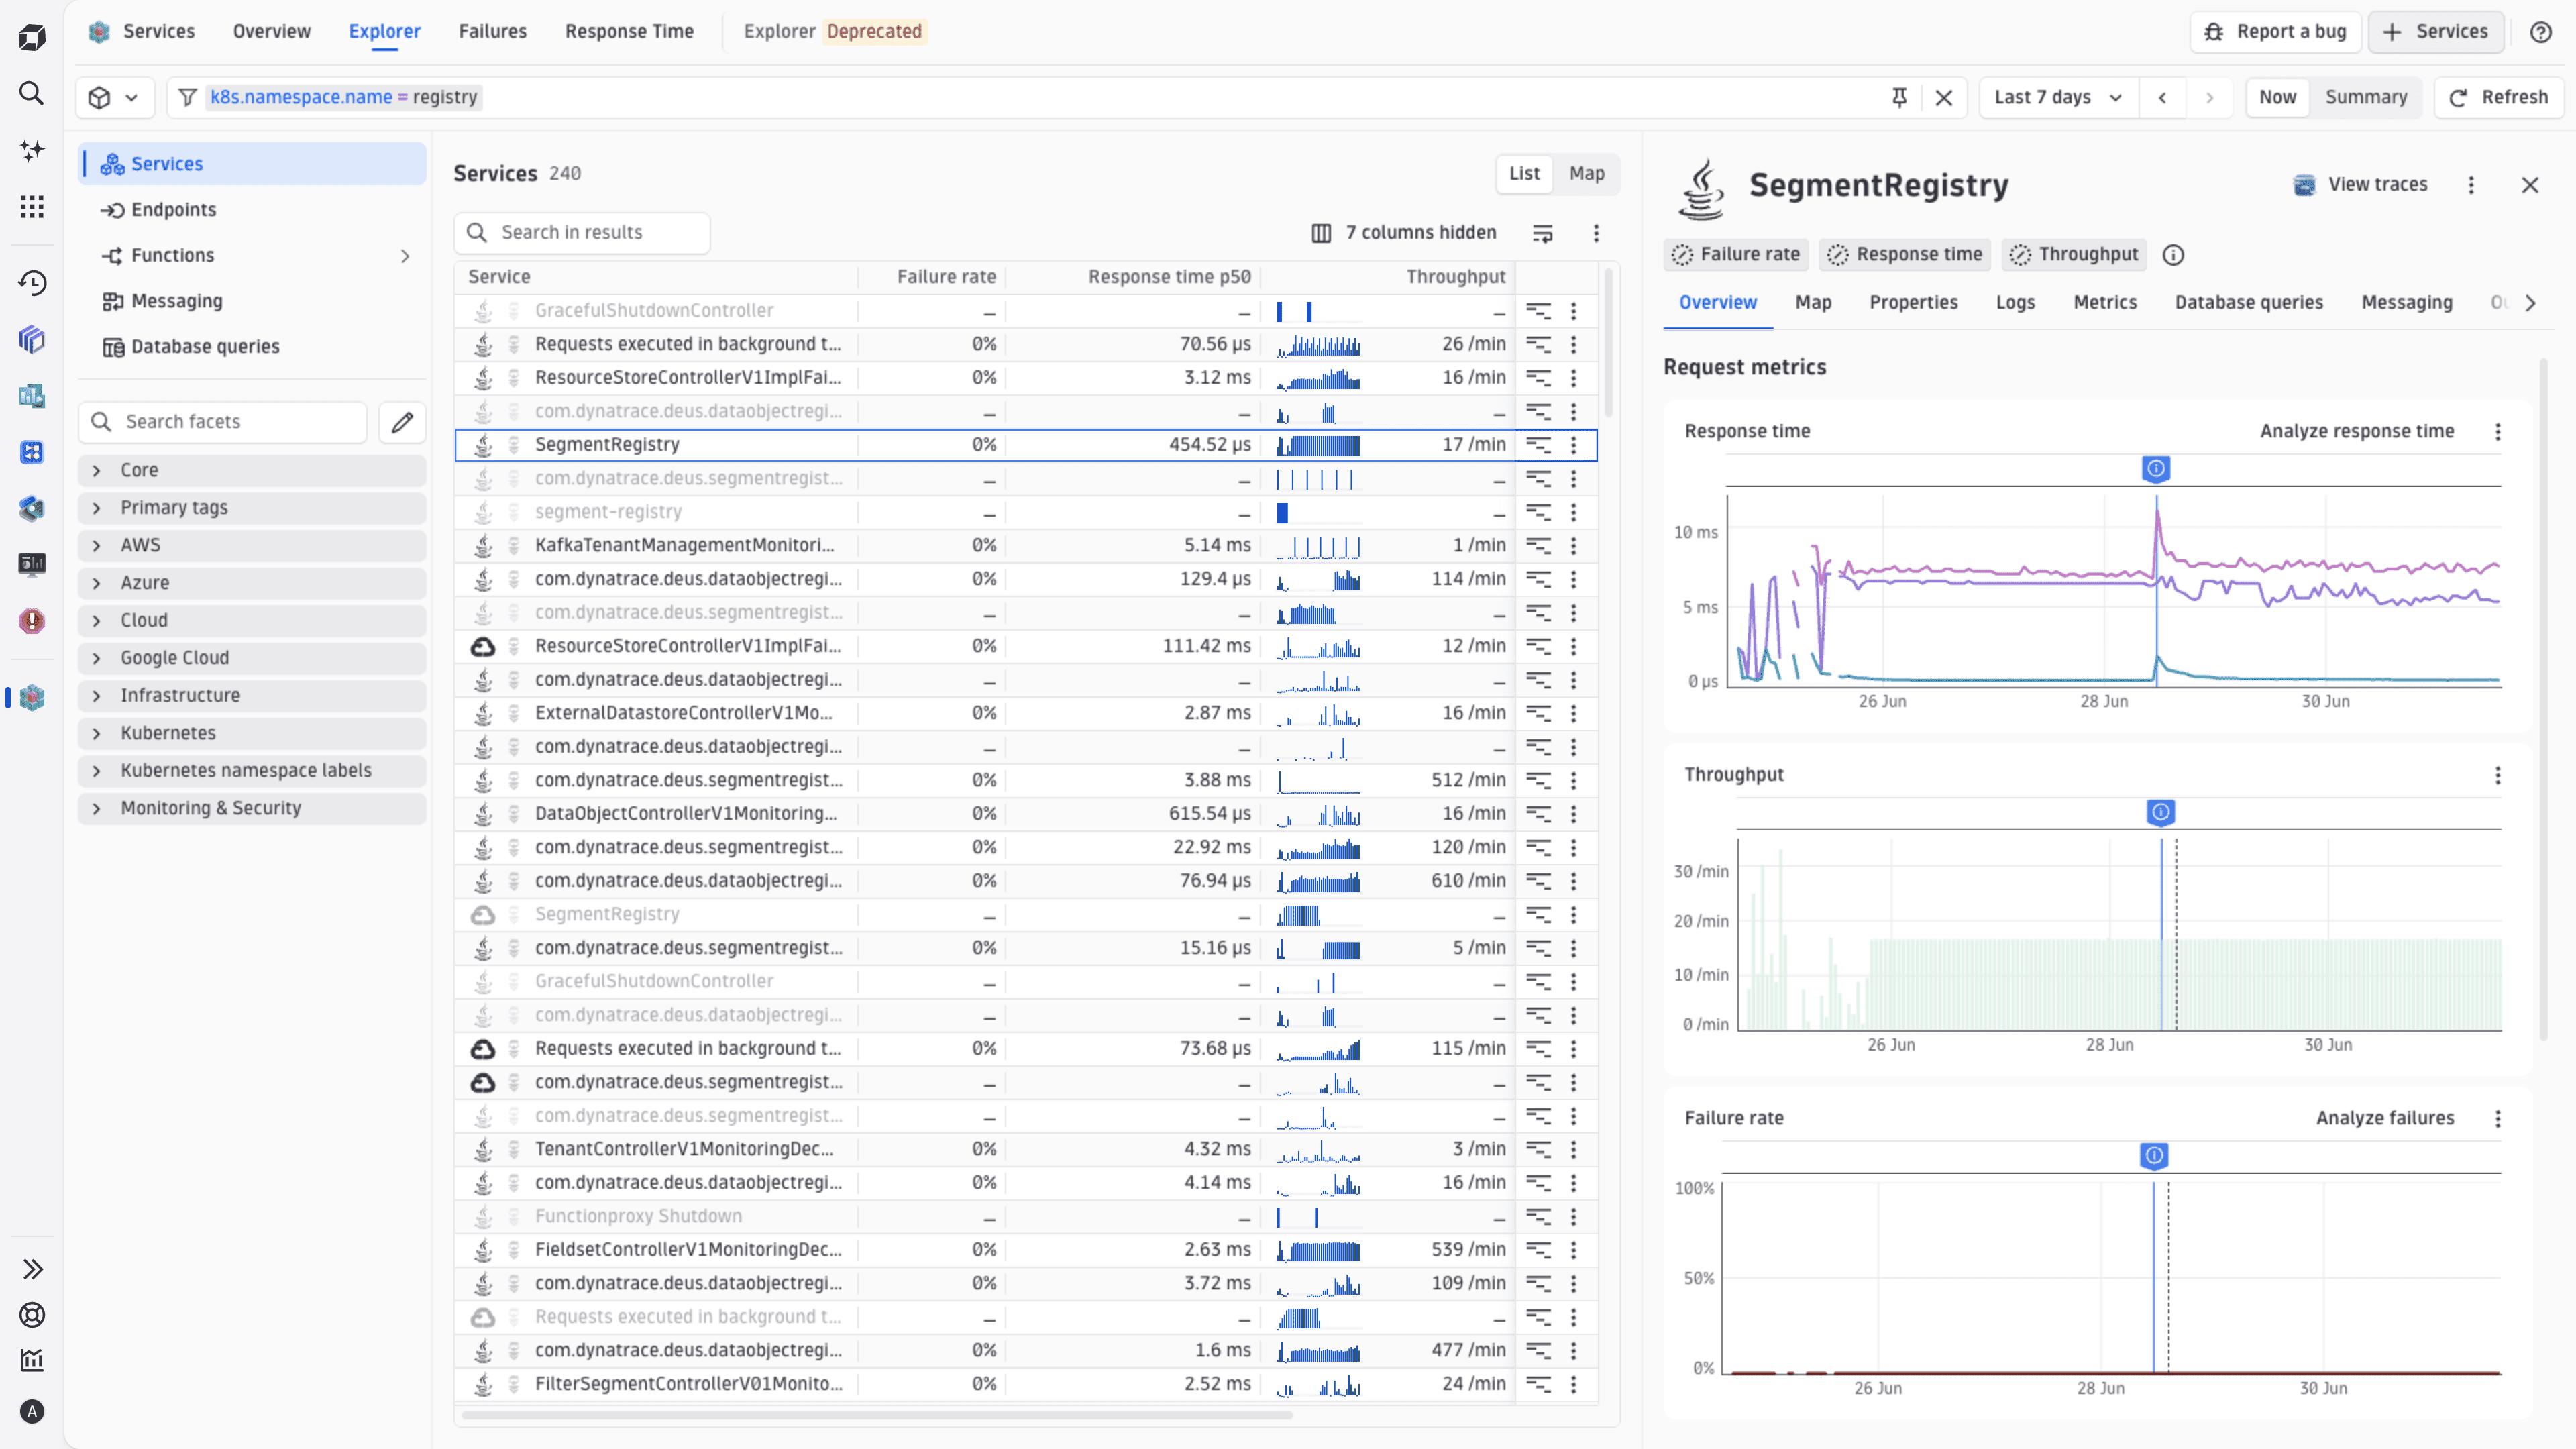The height and width of the screenshot is (1449, 2576).
Task: Click the Search facets field
Action: pos(223,422)
